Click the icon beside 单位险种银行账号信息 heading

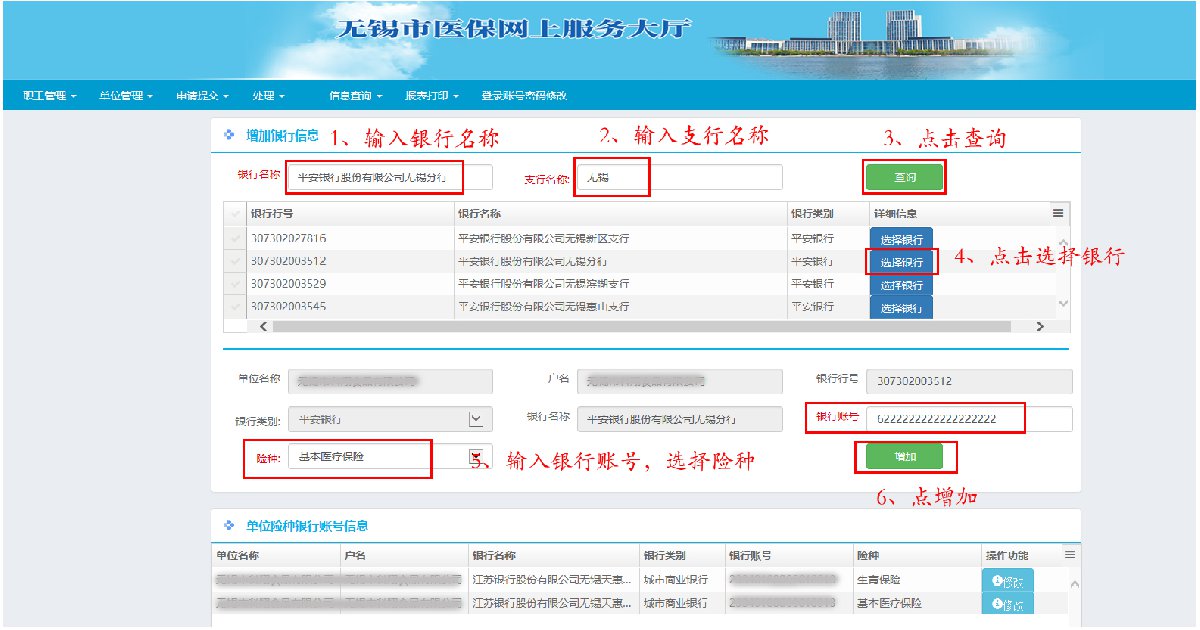pyautogui.click(x=228, y=525)
